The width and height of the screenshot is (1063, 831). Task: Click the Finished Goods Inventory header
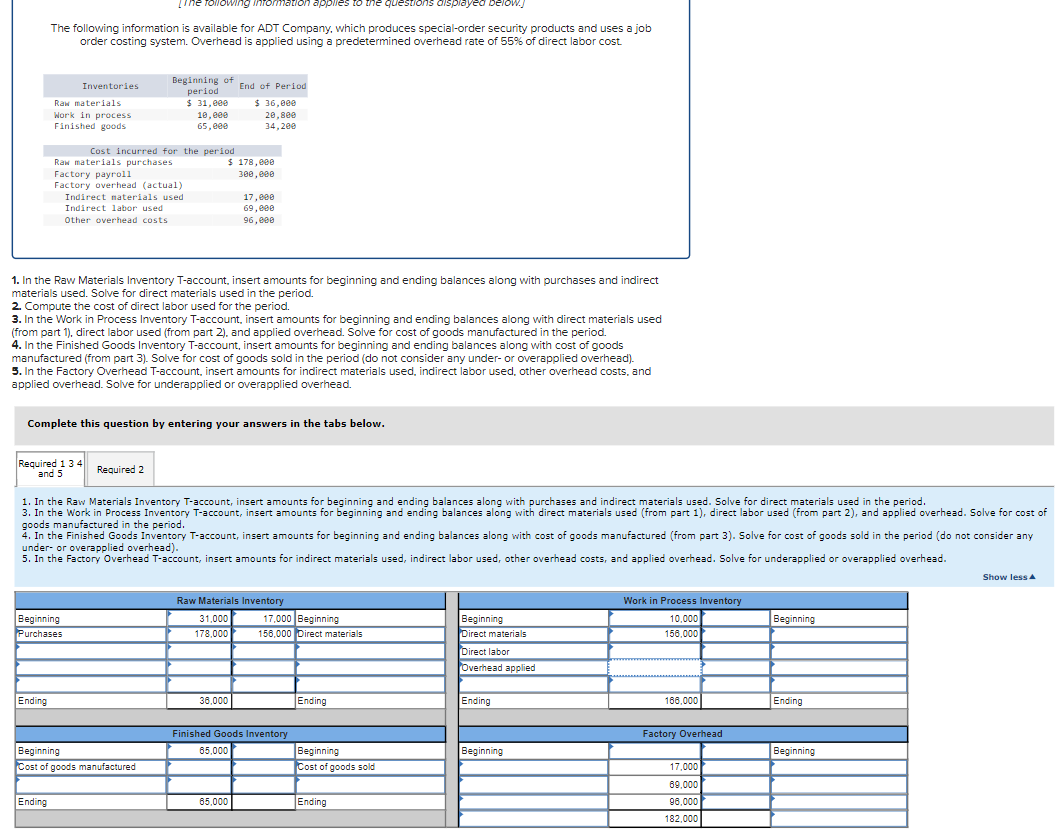coord(230,734)
